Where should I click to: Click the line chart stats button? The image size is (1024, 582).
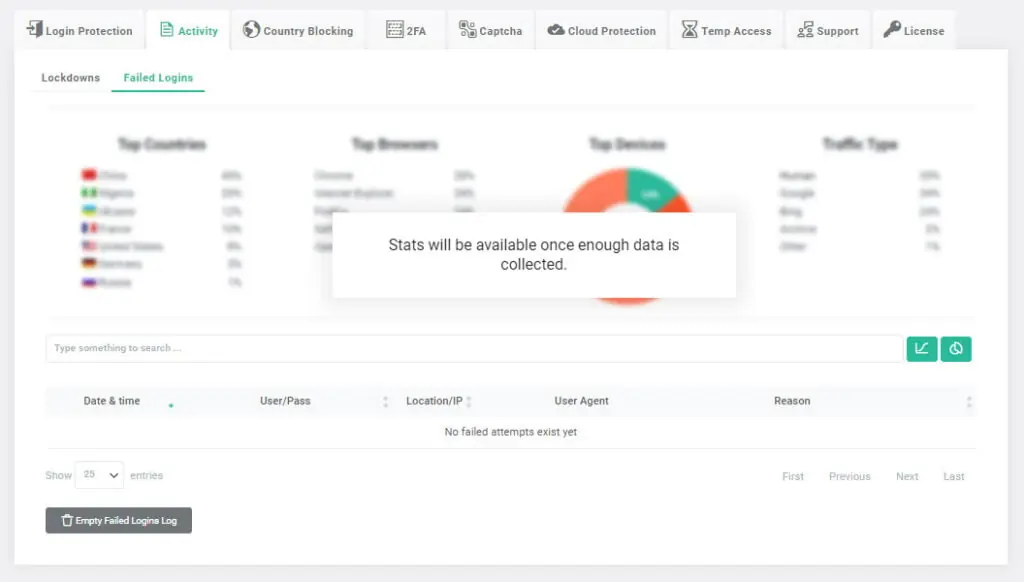921,349
